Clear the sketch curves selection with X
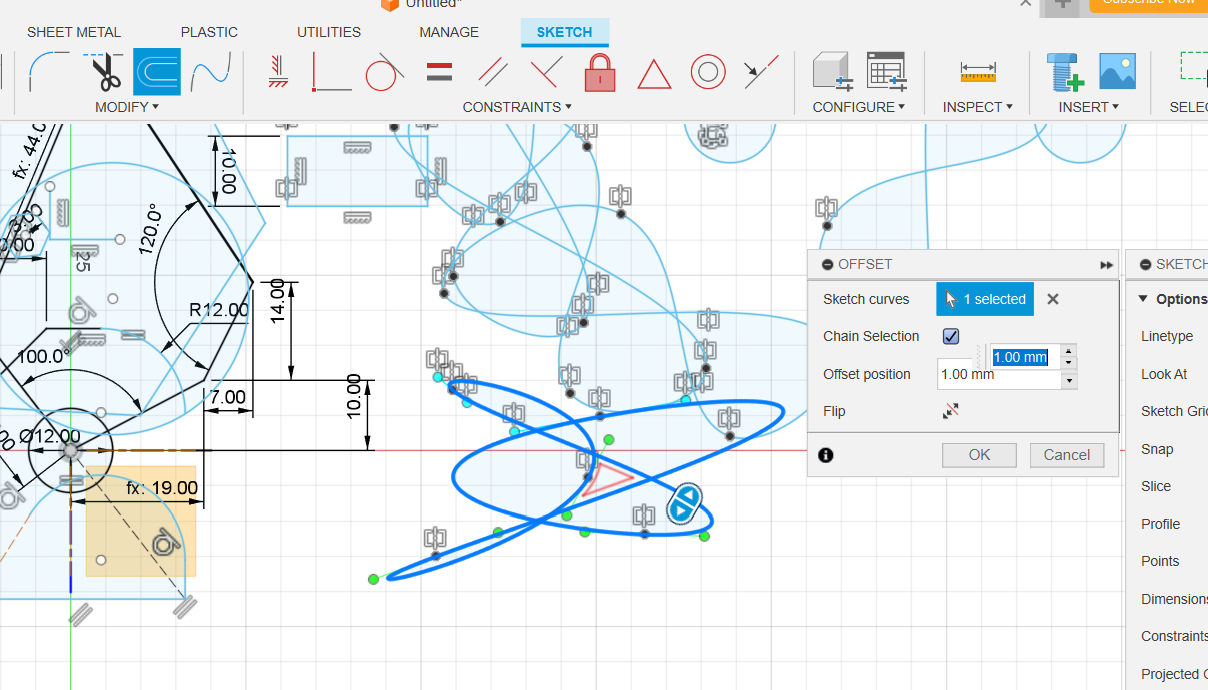The width and height of the screenshot is (1208, 690). 1053,299
